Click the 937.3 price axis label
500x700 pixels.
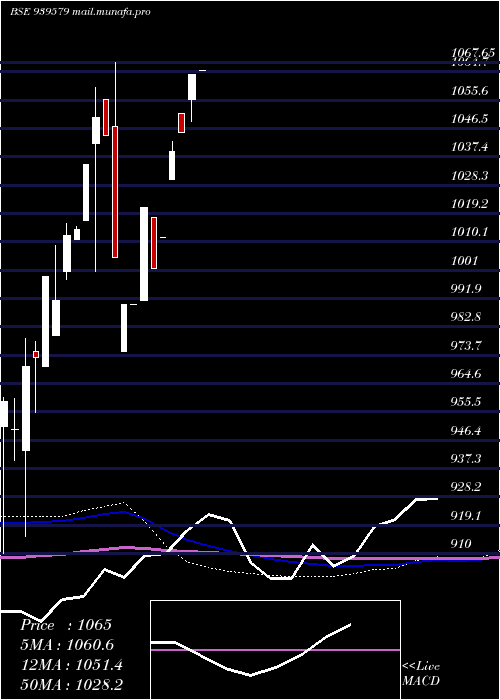click(466, 458)
